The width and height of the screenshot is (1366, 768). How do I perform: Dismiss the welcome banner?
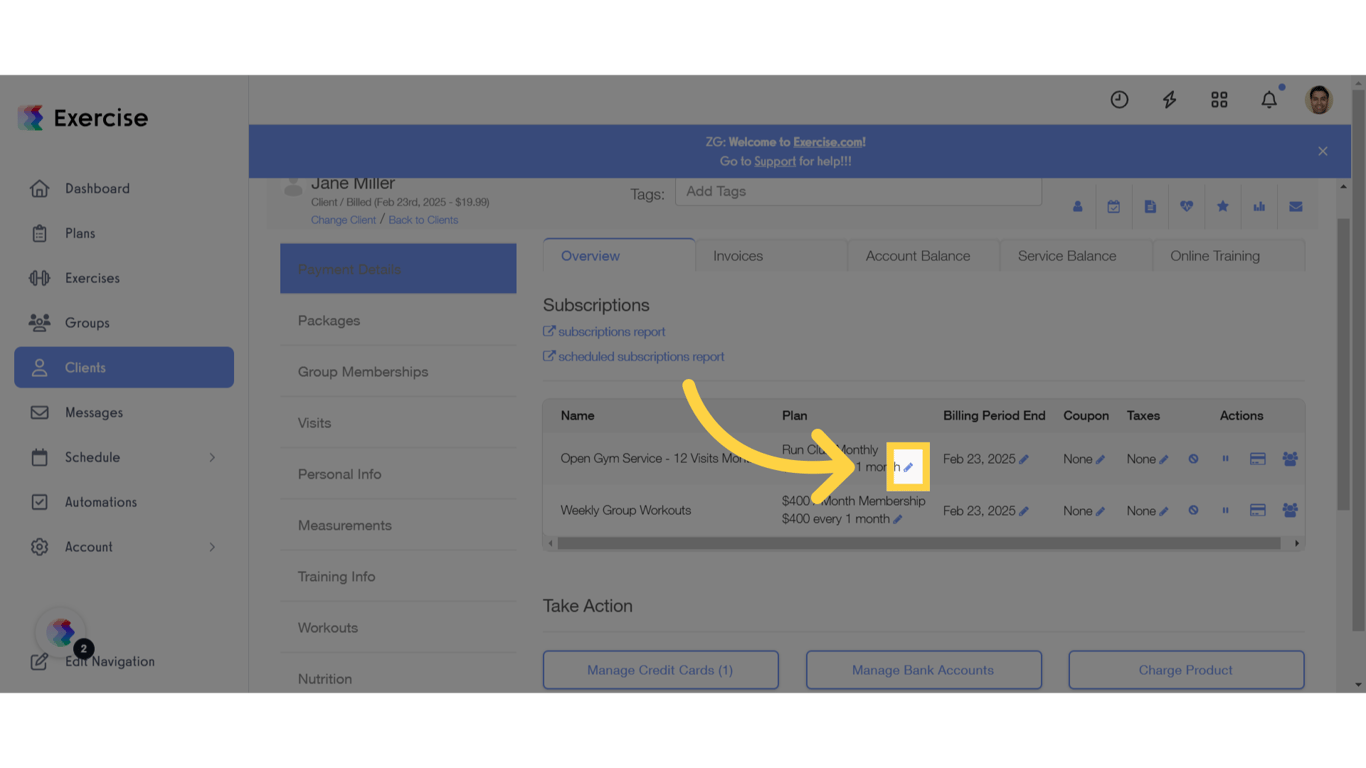[1323, 151]
